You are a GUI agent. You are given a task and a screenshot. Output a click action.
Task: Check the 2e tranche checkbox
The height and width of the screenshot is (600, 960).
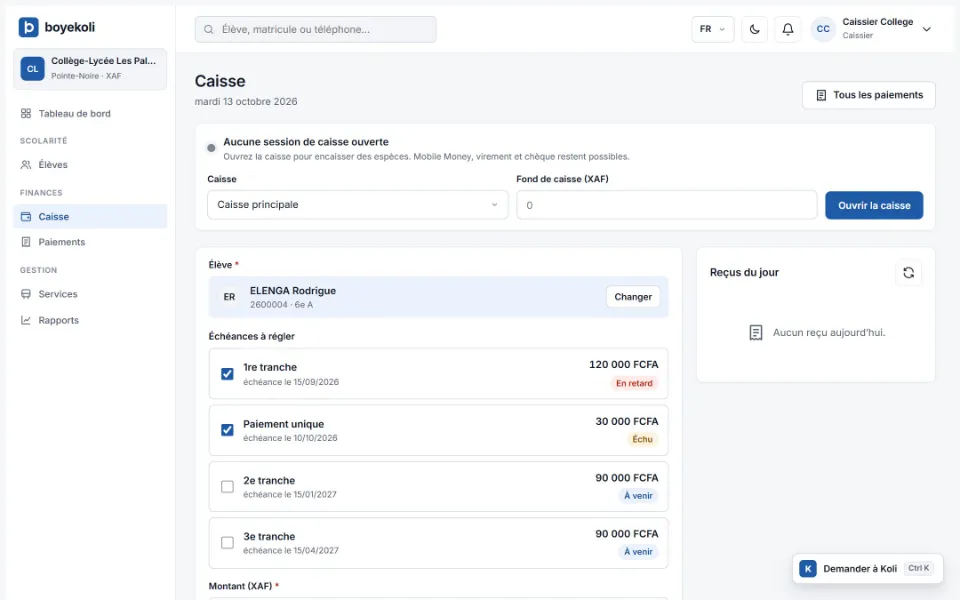point(227,487)
